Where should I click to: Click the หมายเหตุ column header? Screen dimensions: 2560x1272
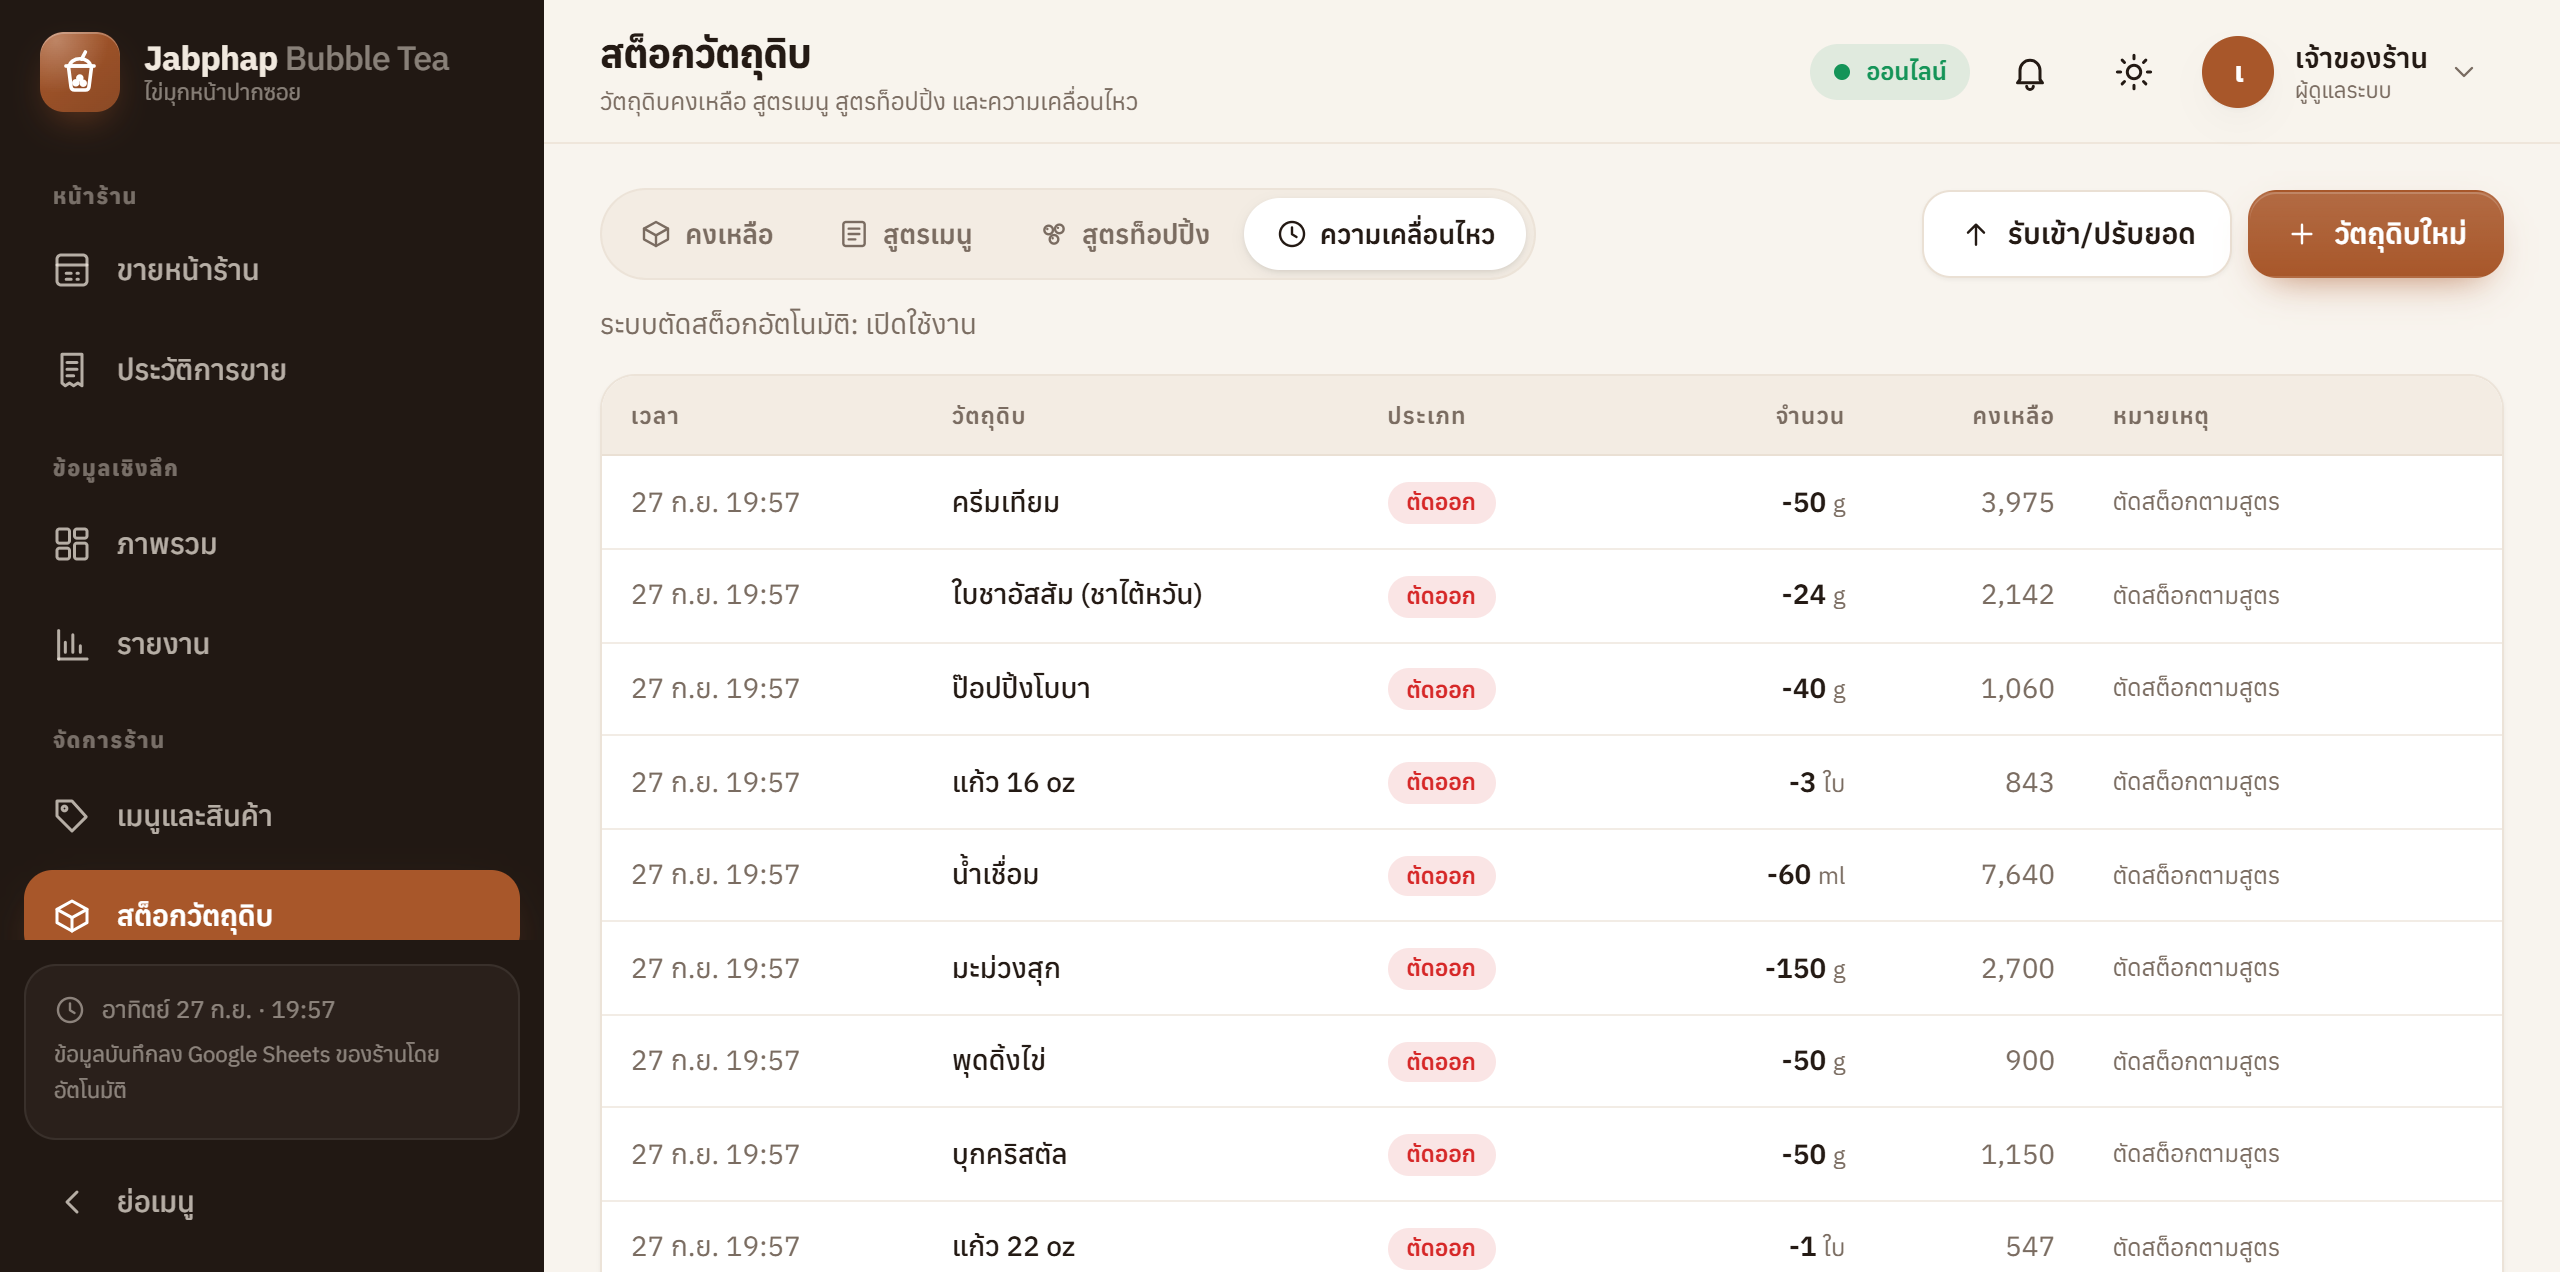[2161, 416]
